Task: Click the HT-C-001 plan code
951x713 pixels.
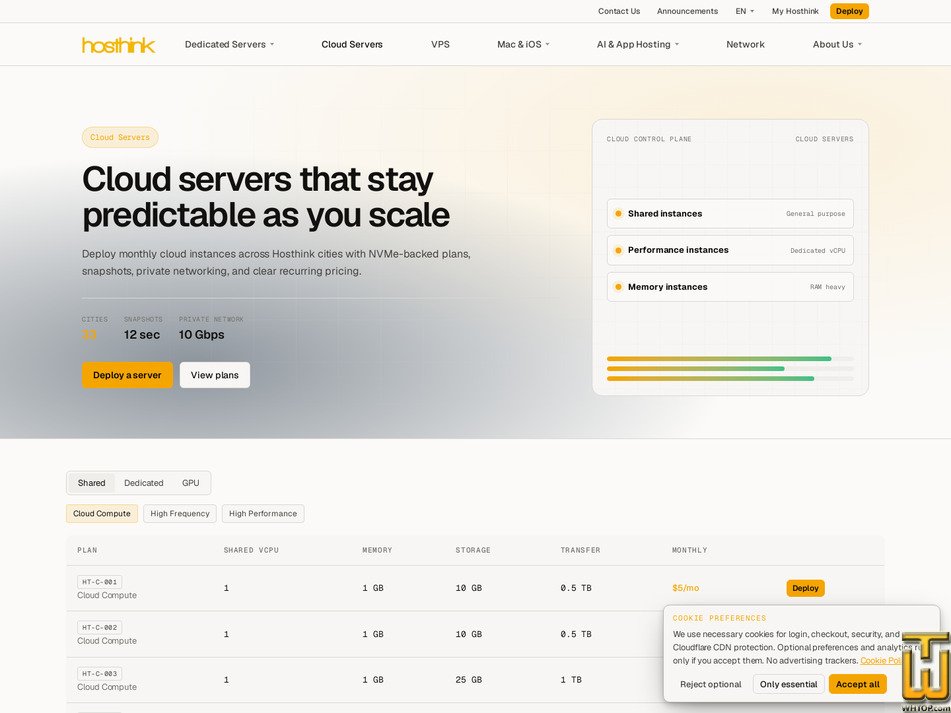Action: click(99, 582)
